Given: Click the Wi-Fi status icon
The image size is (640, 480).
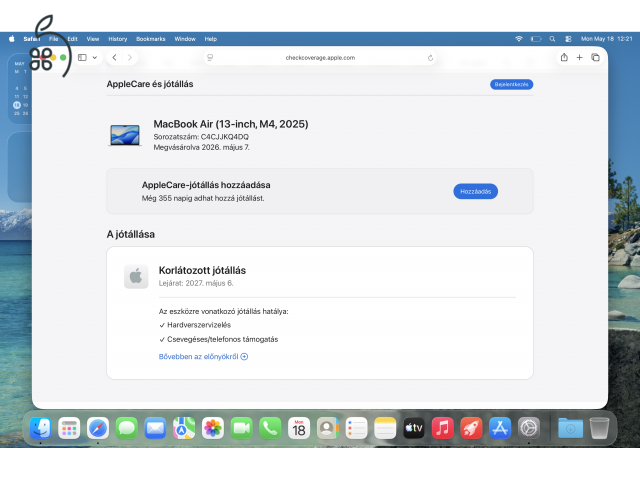Looking at the screenshot, I should [519, 39].
